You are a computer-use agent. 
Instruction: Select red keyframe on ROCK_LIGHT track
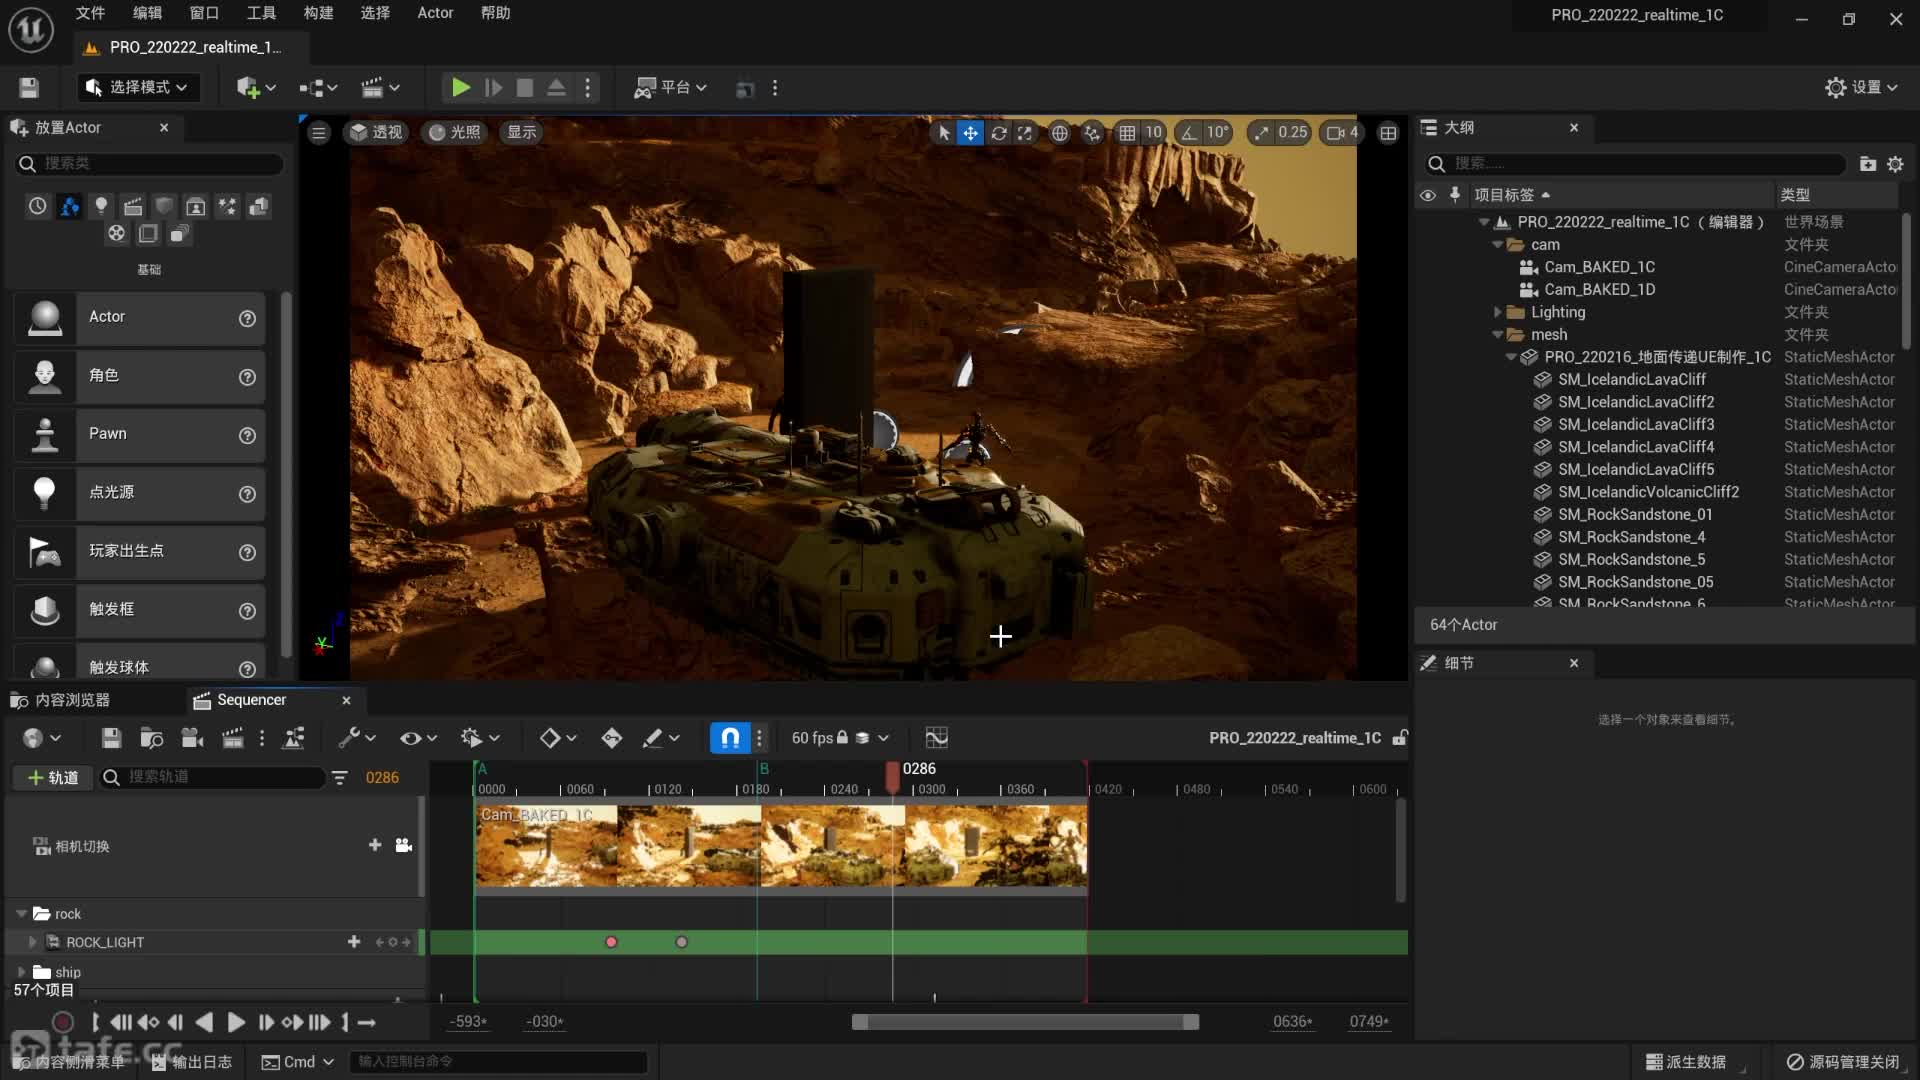click(611, 942)
